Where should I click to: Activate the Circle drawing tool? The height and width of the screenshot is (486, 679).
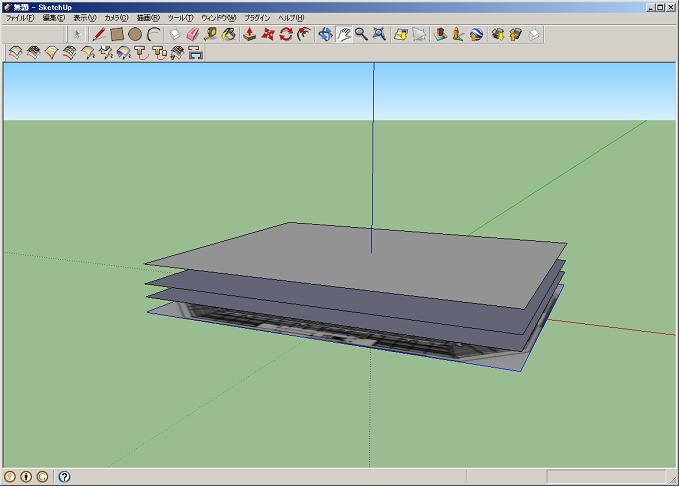point(135,34)
